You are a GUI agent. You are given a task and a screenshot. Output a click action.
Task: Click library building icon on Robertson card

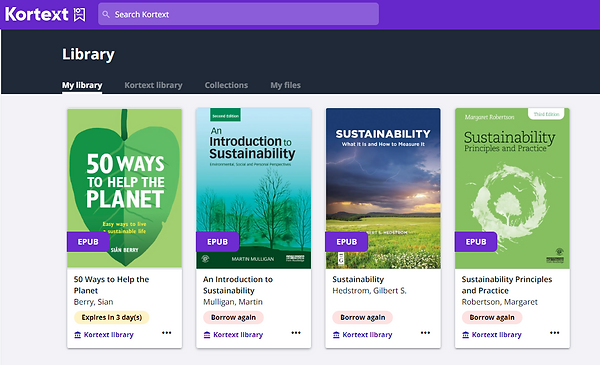tap(465, 335)
